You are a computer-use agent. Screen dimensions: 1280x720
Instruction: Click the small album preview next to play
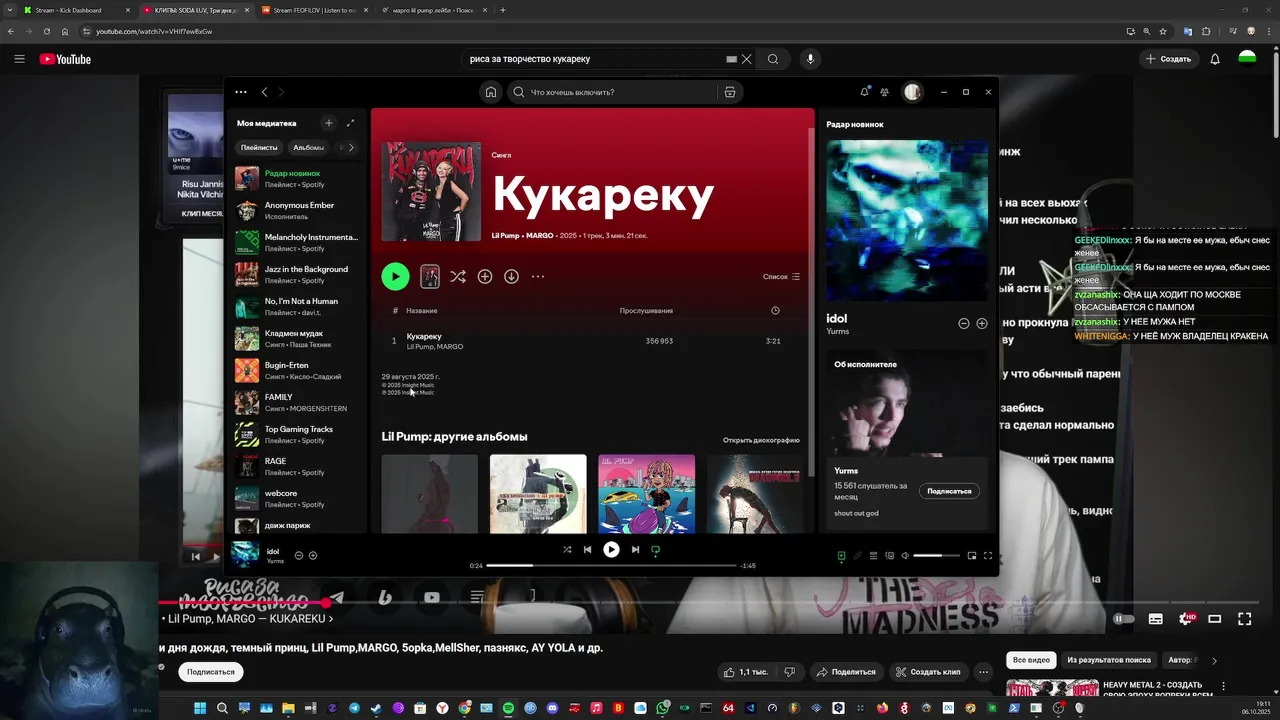pyautogui.click(x=430, y=276)
